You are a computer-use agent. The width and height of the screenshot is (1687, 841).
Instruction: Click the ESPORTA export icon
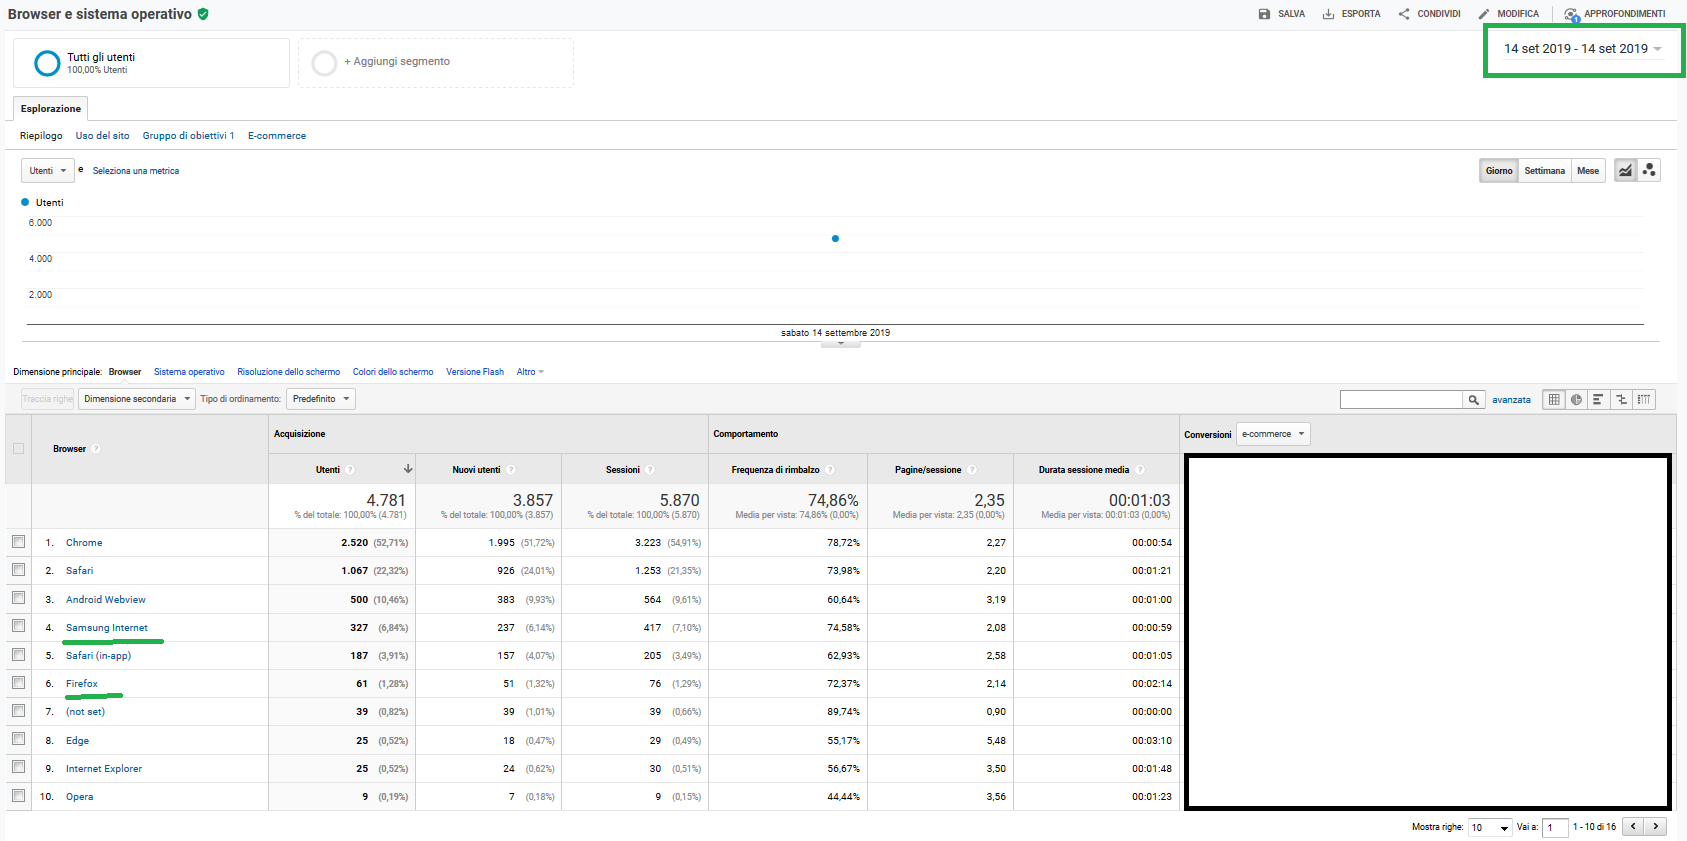click(1328, 14)
